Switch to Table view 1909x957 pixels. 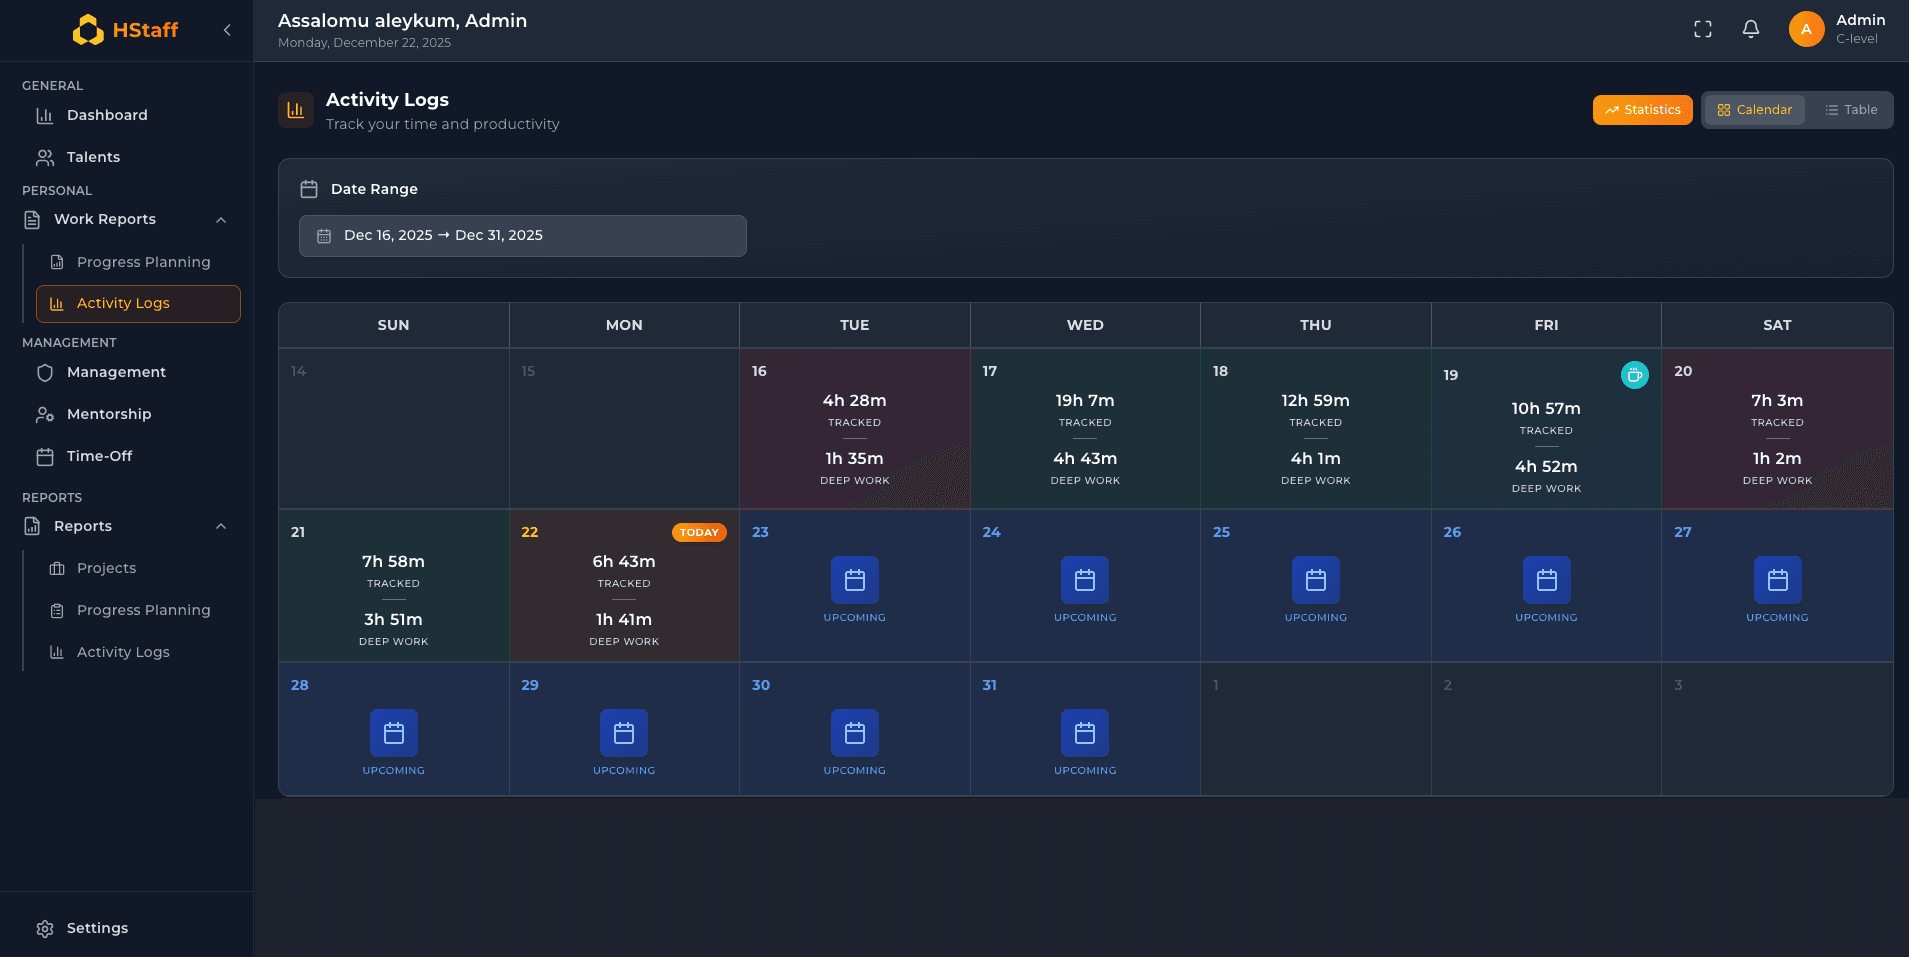click(x=1850, y=109)
